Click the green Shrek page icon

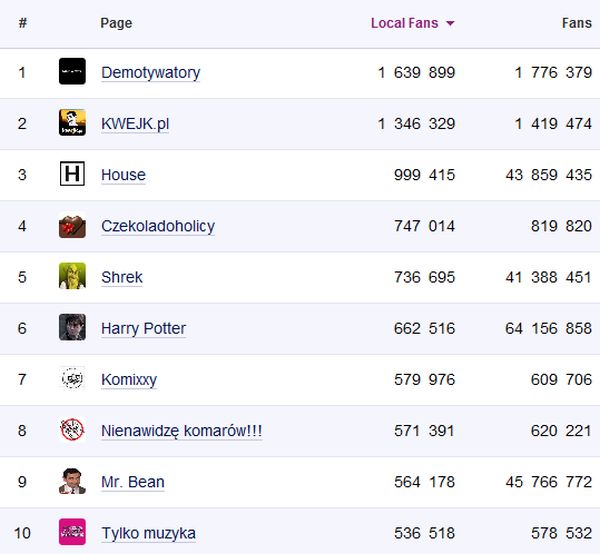(72, 277)
